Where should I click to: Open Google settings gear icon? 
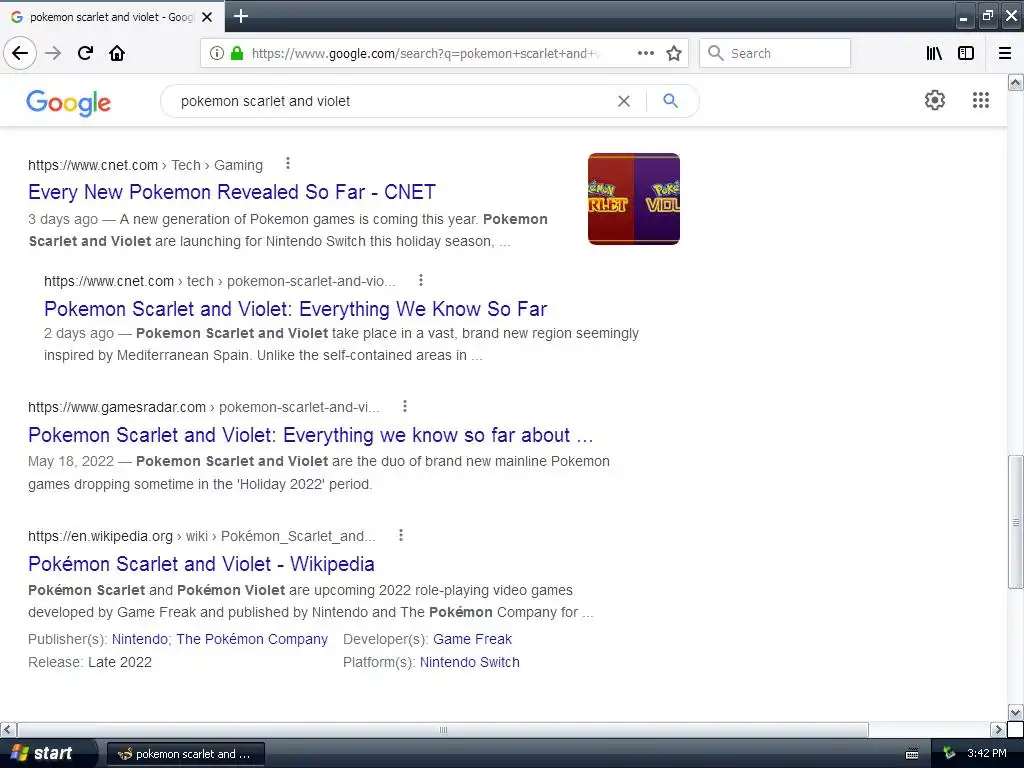(x=935, y=100)
